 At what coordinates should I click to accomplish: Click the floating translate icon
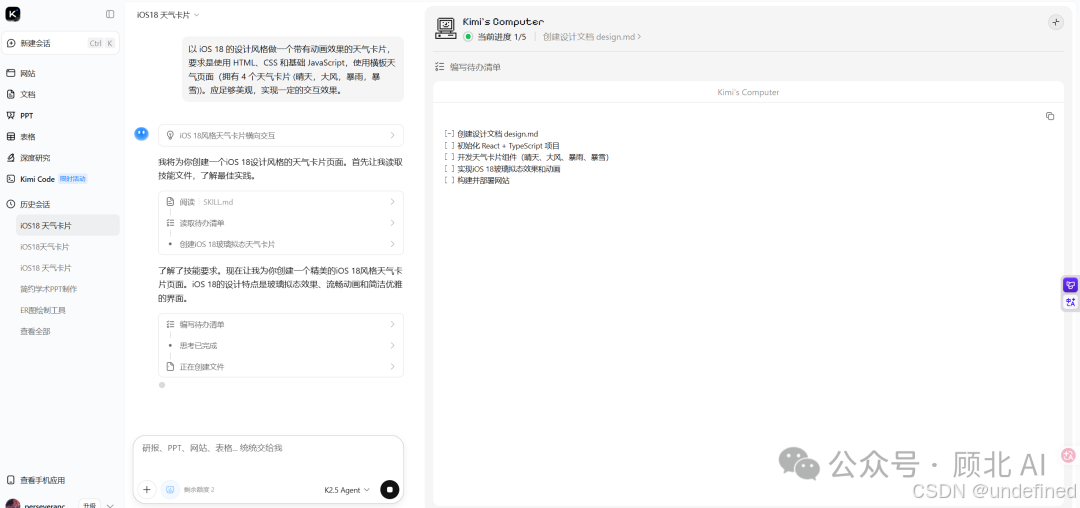(1070, 301)
